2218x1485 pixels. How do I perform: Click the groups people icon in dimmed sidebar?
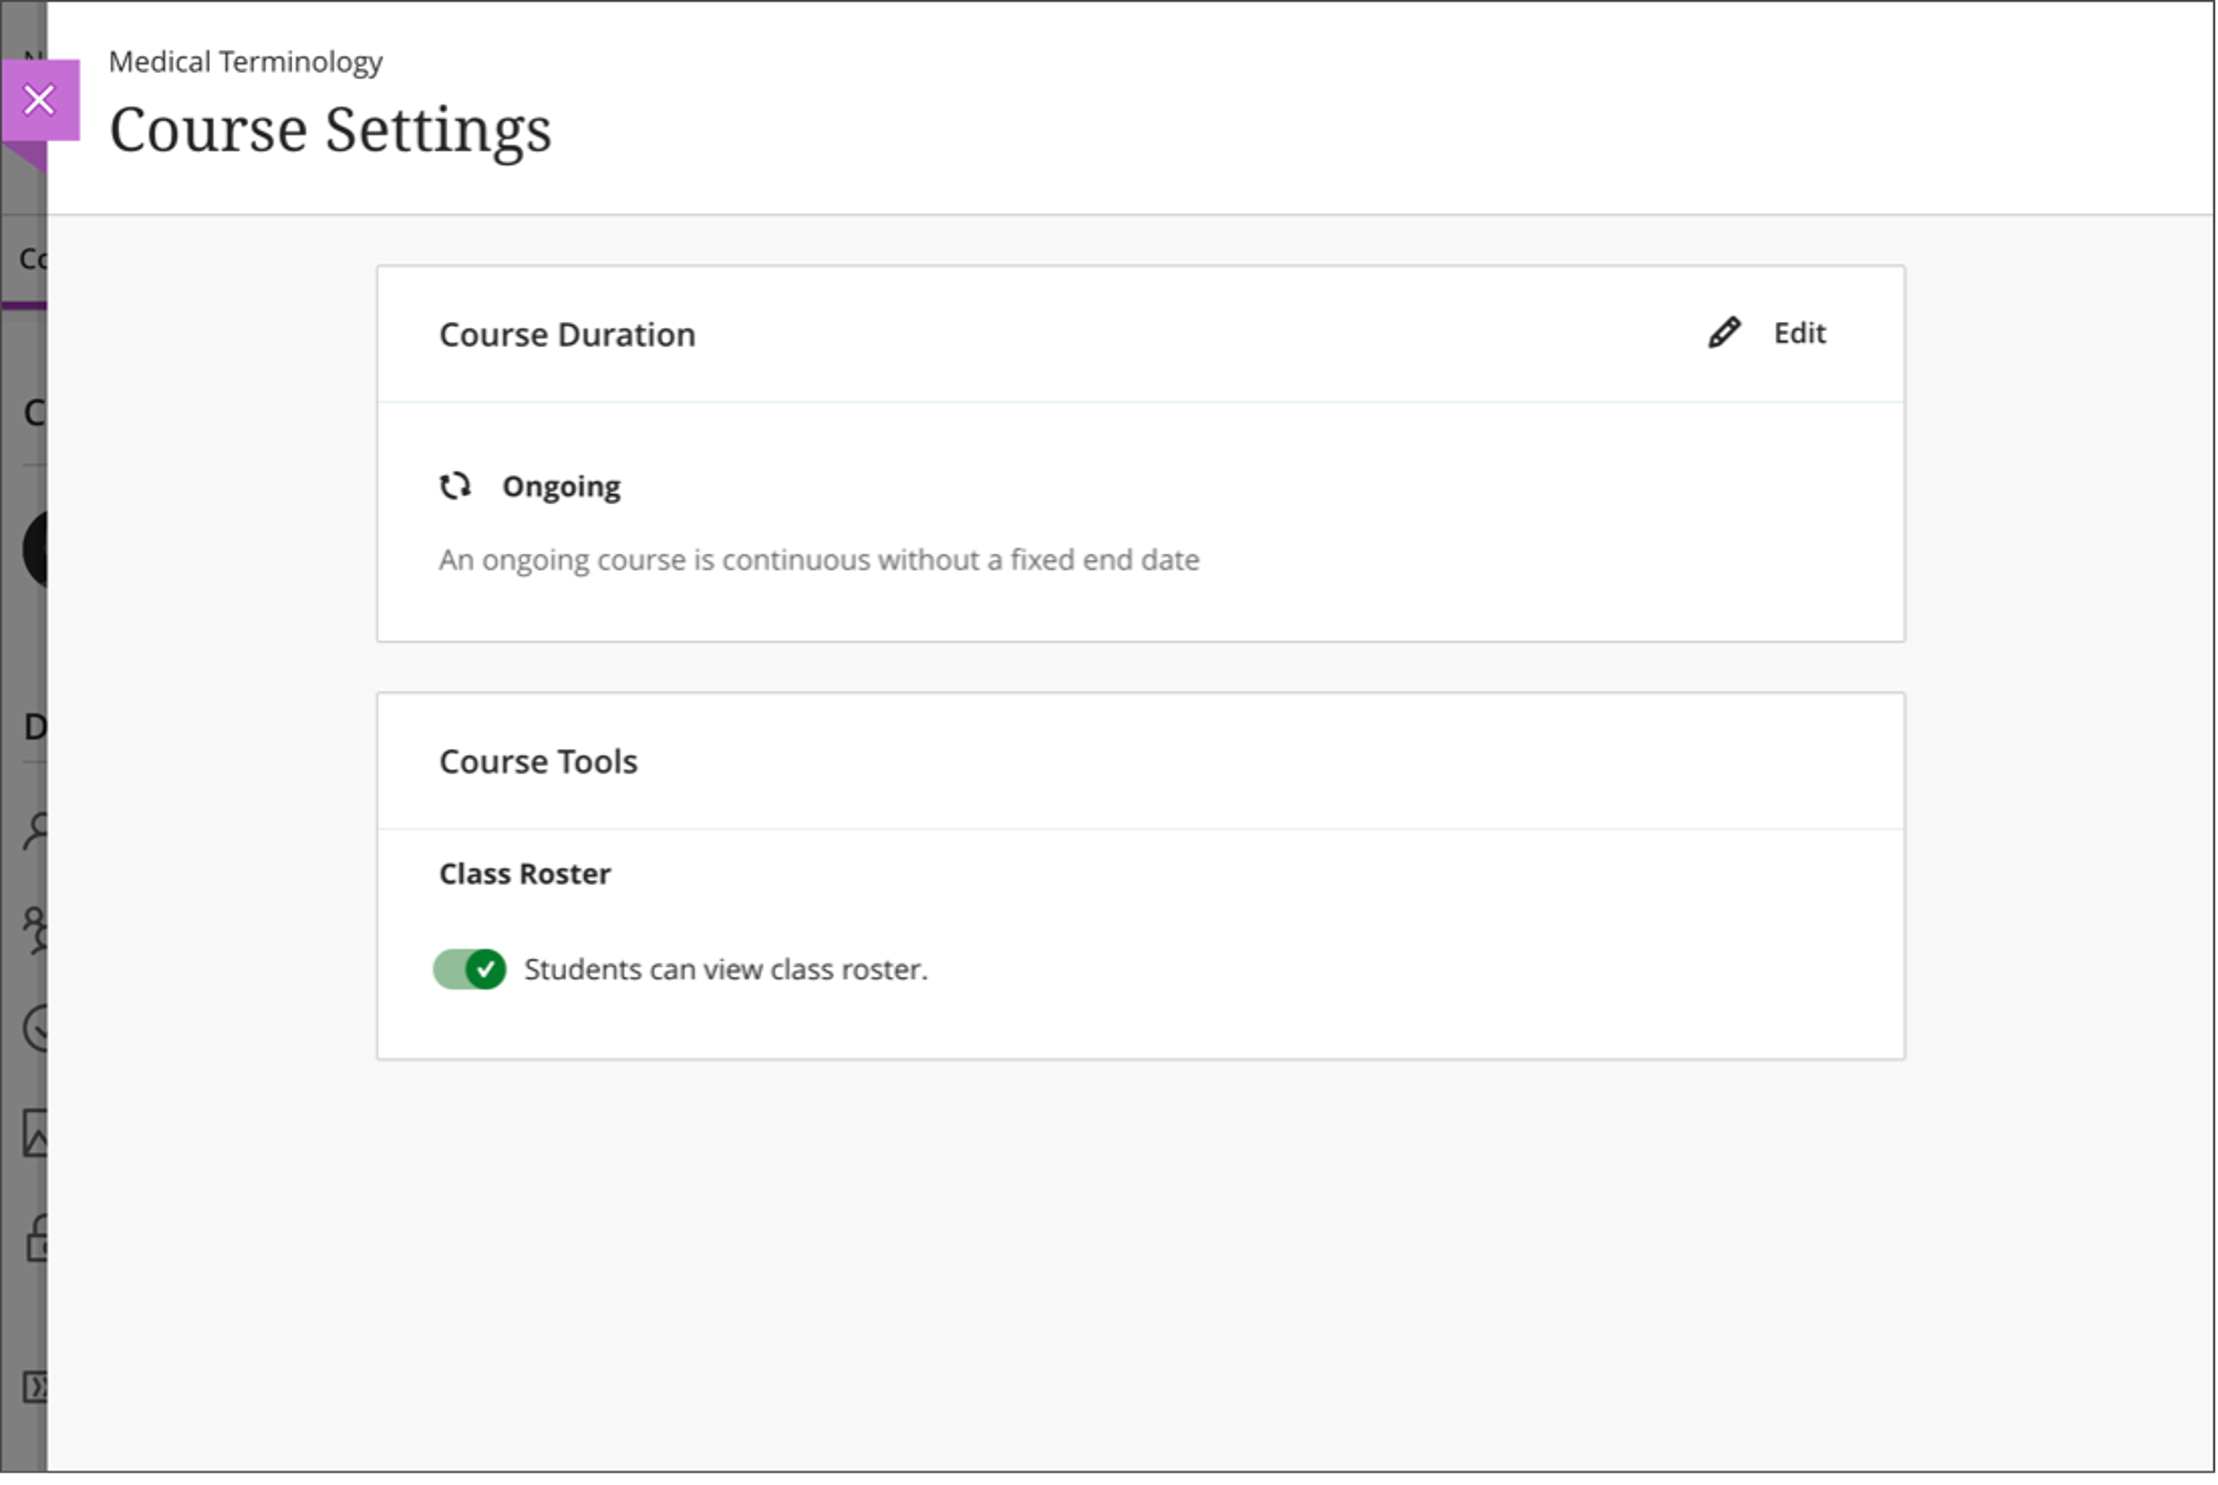pyautogui.click(x=36, y=930)
